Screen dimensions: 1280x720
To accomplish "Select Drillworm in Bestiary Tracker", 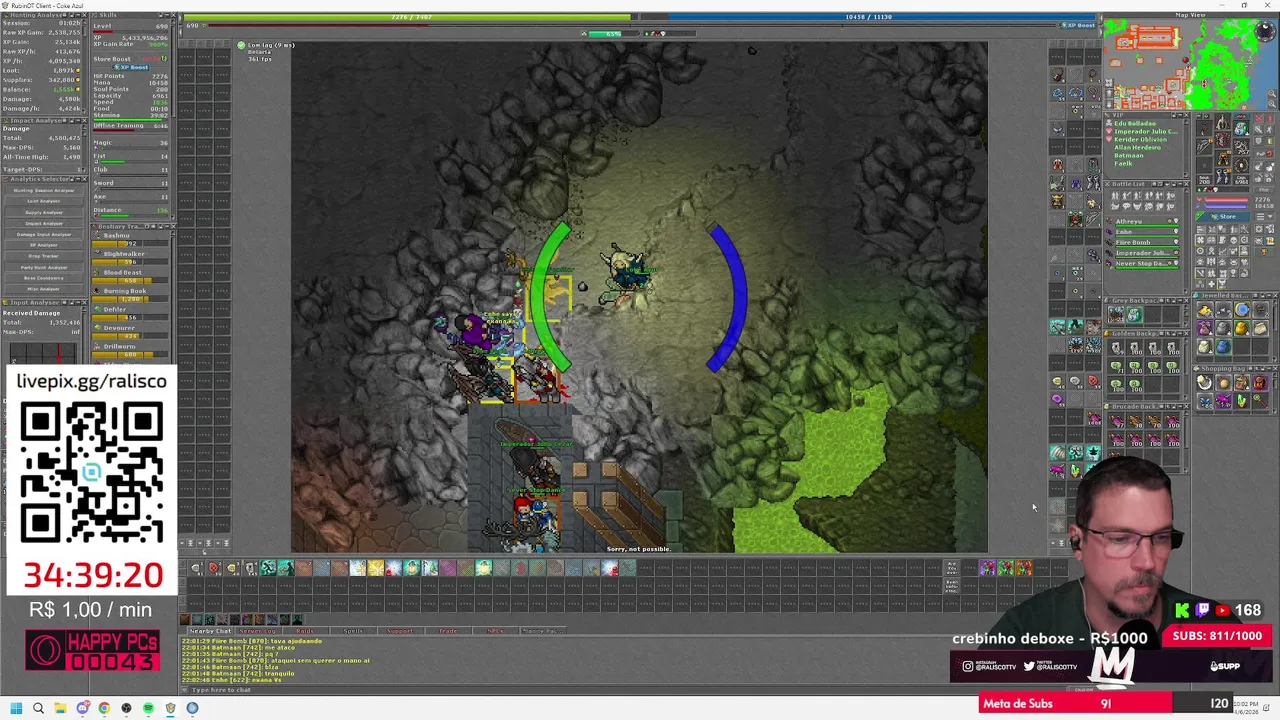I will tap(131, 350).
